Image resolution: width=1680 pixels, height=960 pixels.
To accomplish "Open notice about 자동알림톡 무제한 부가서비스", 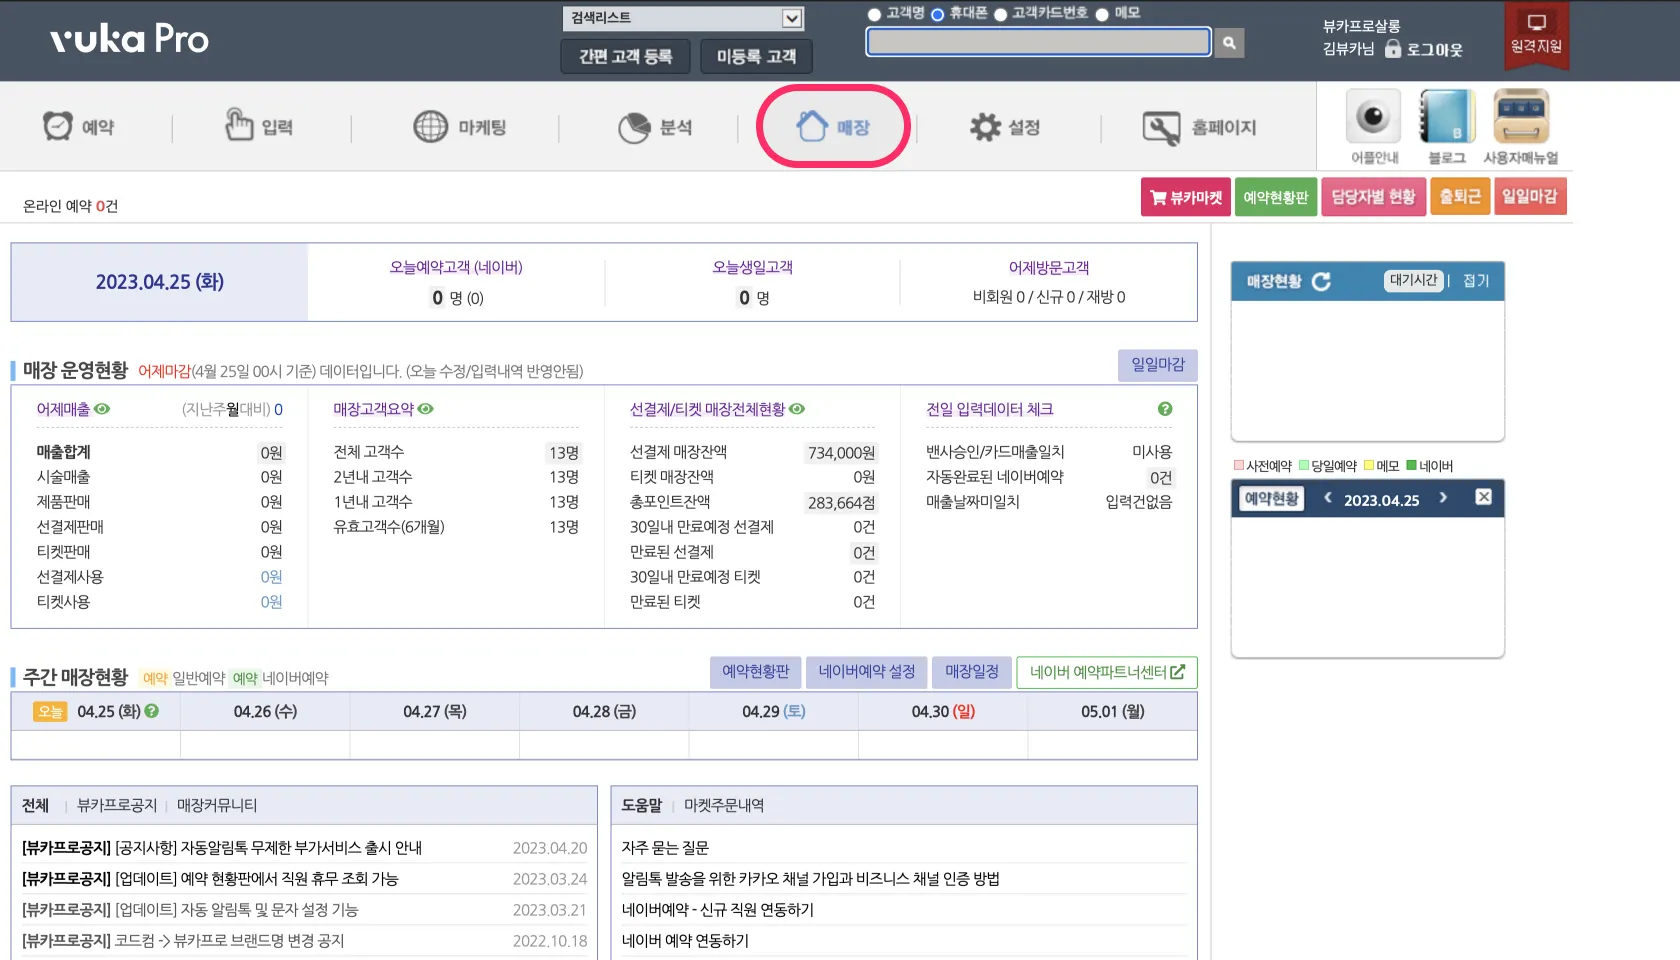I will click(222, 848).
